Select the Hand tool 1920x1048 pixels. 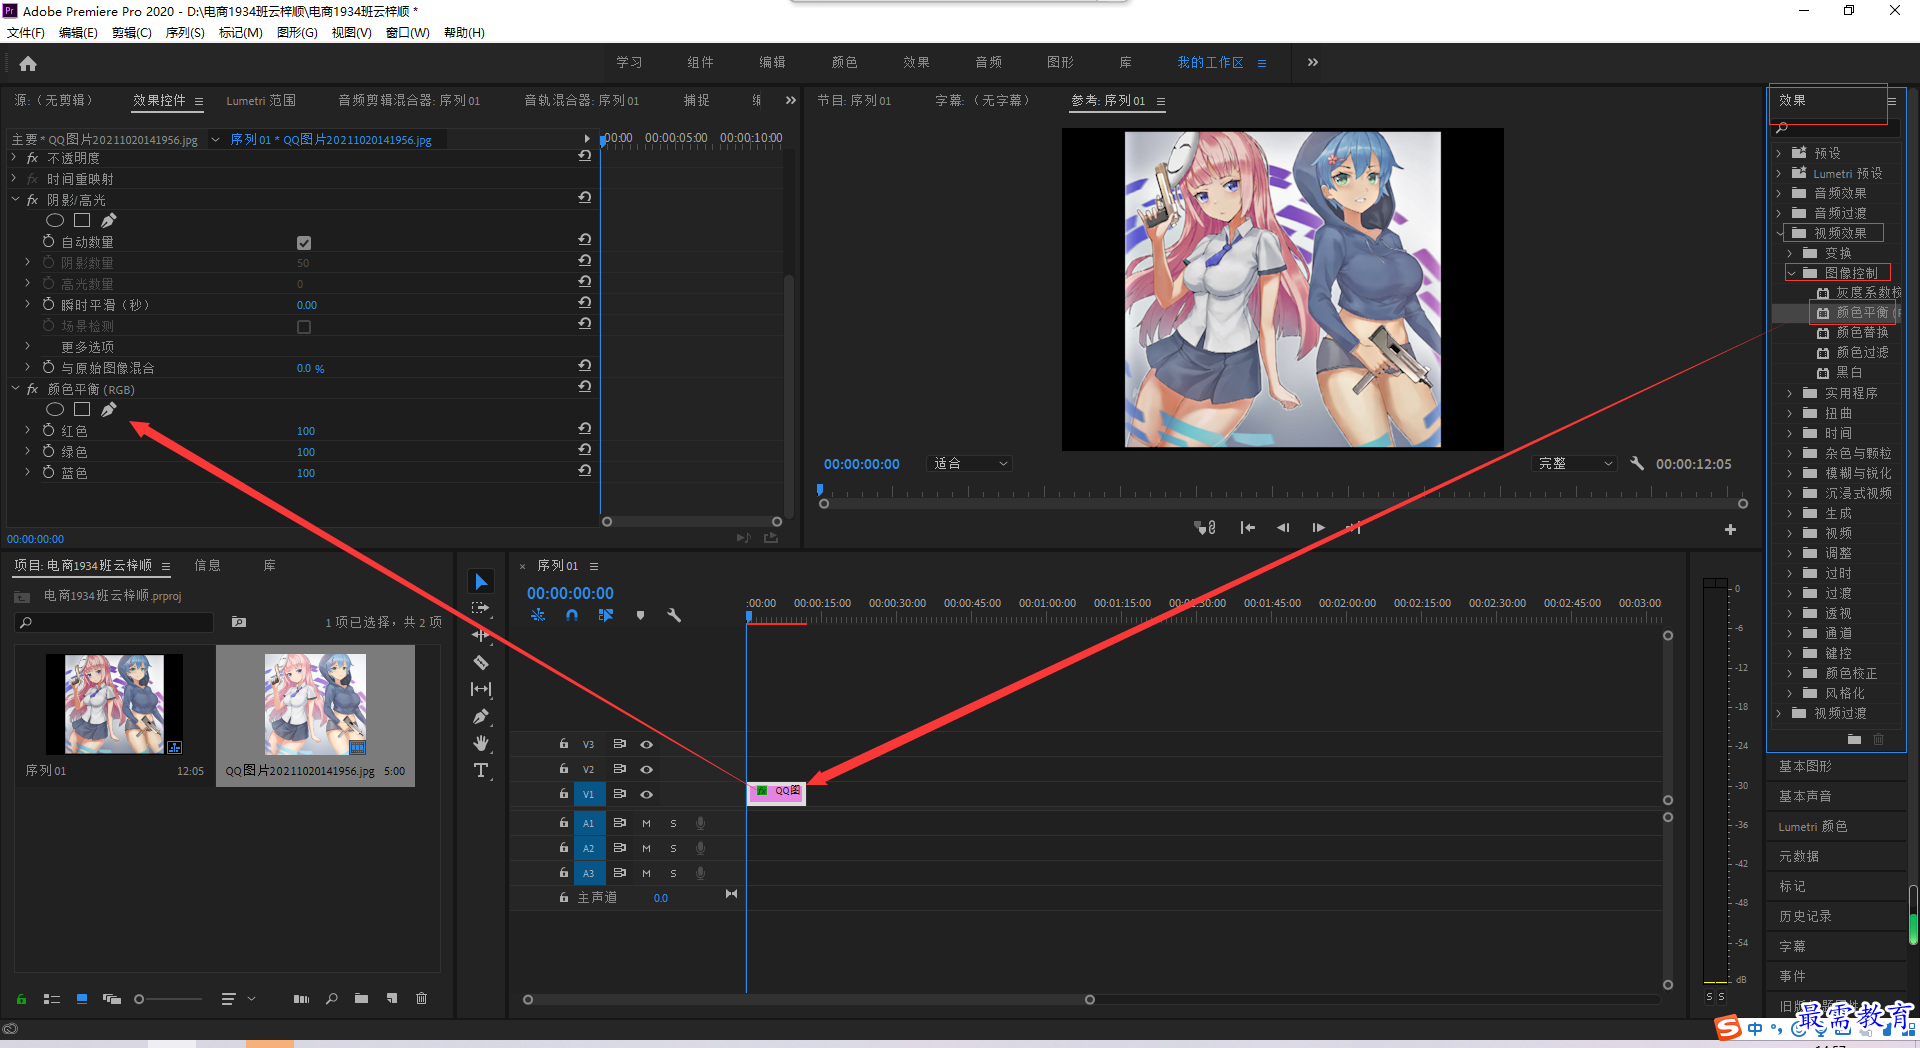(x=481, y=743)
